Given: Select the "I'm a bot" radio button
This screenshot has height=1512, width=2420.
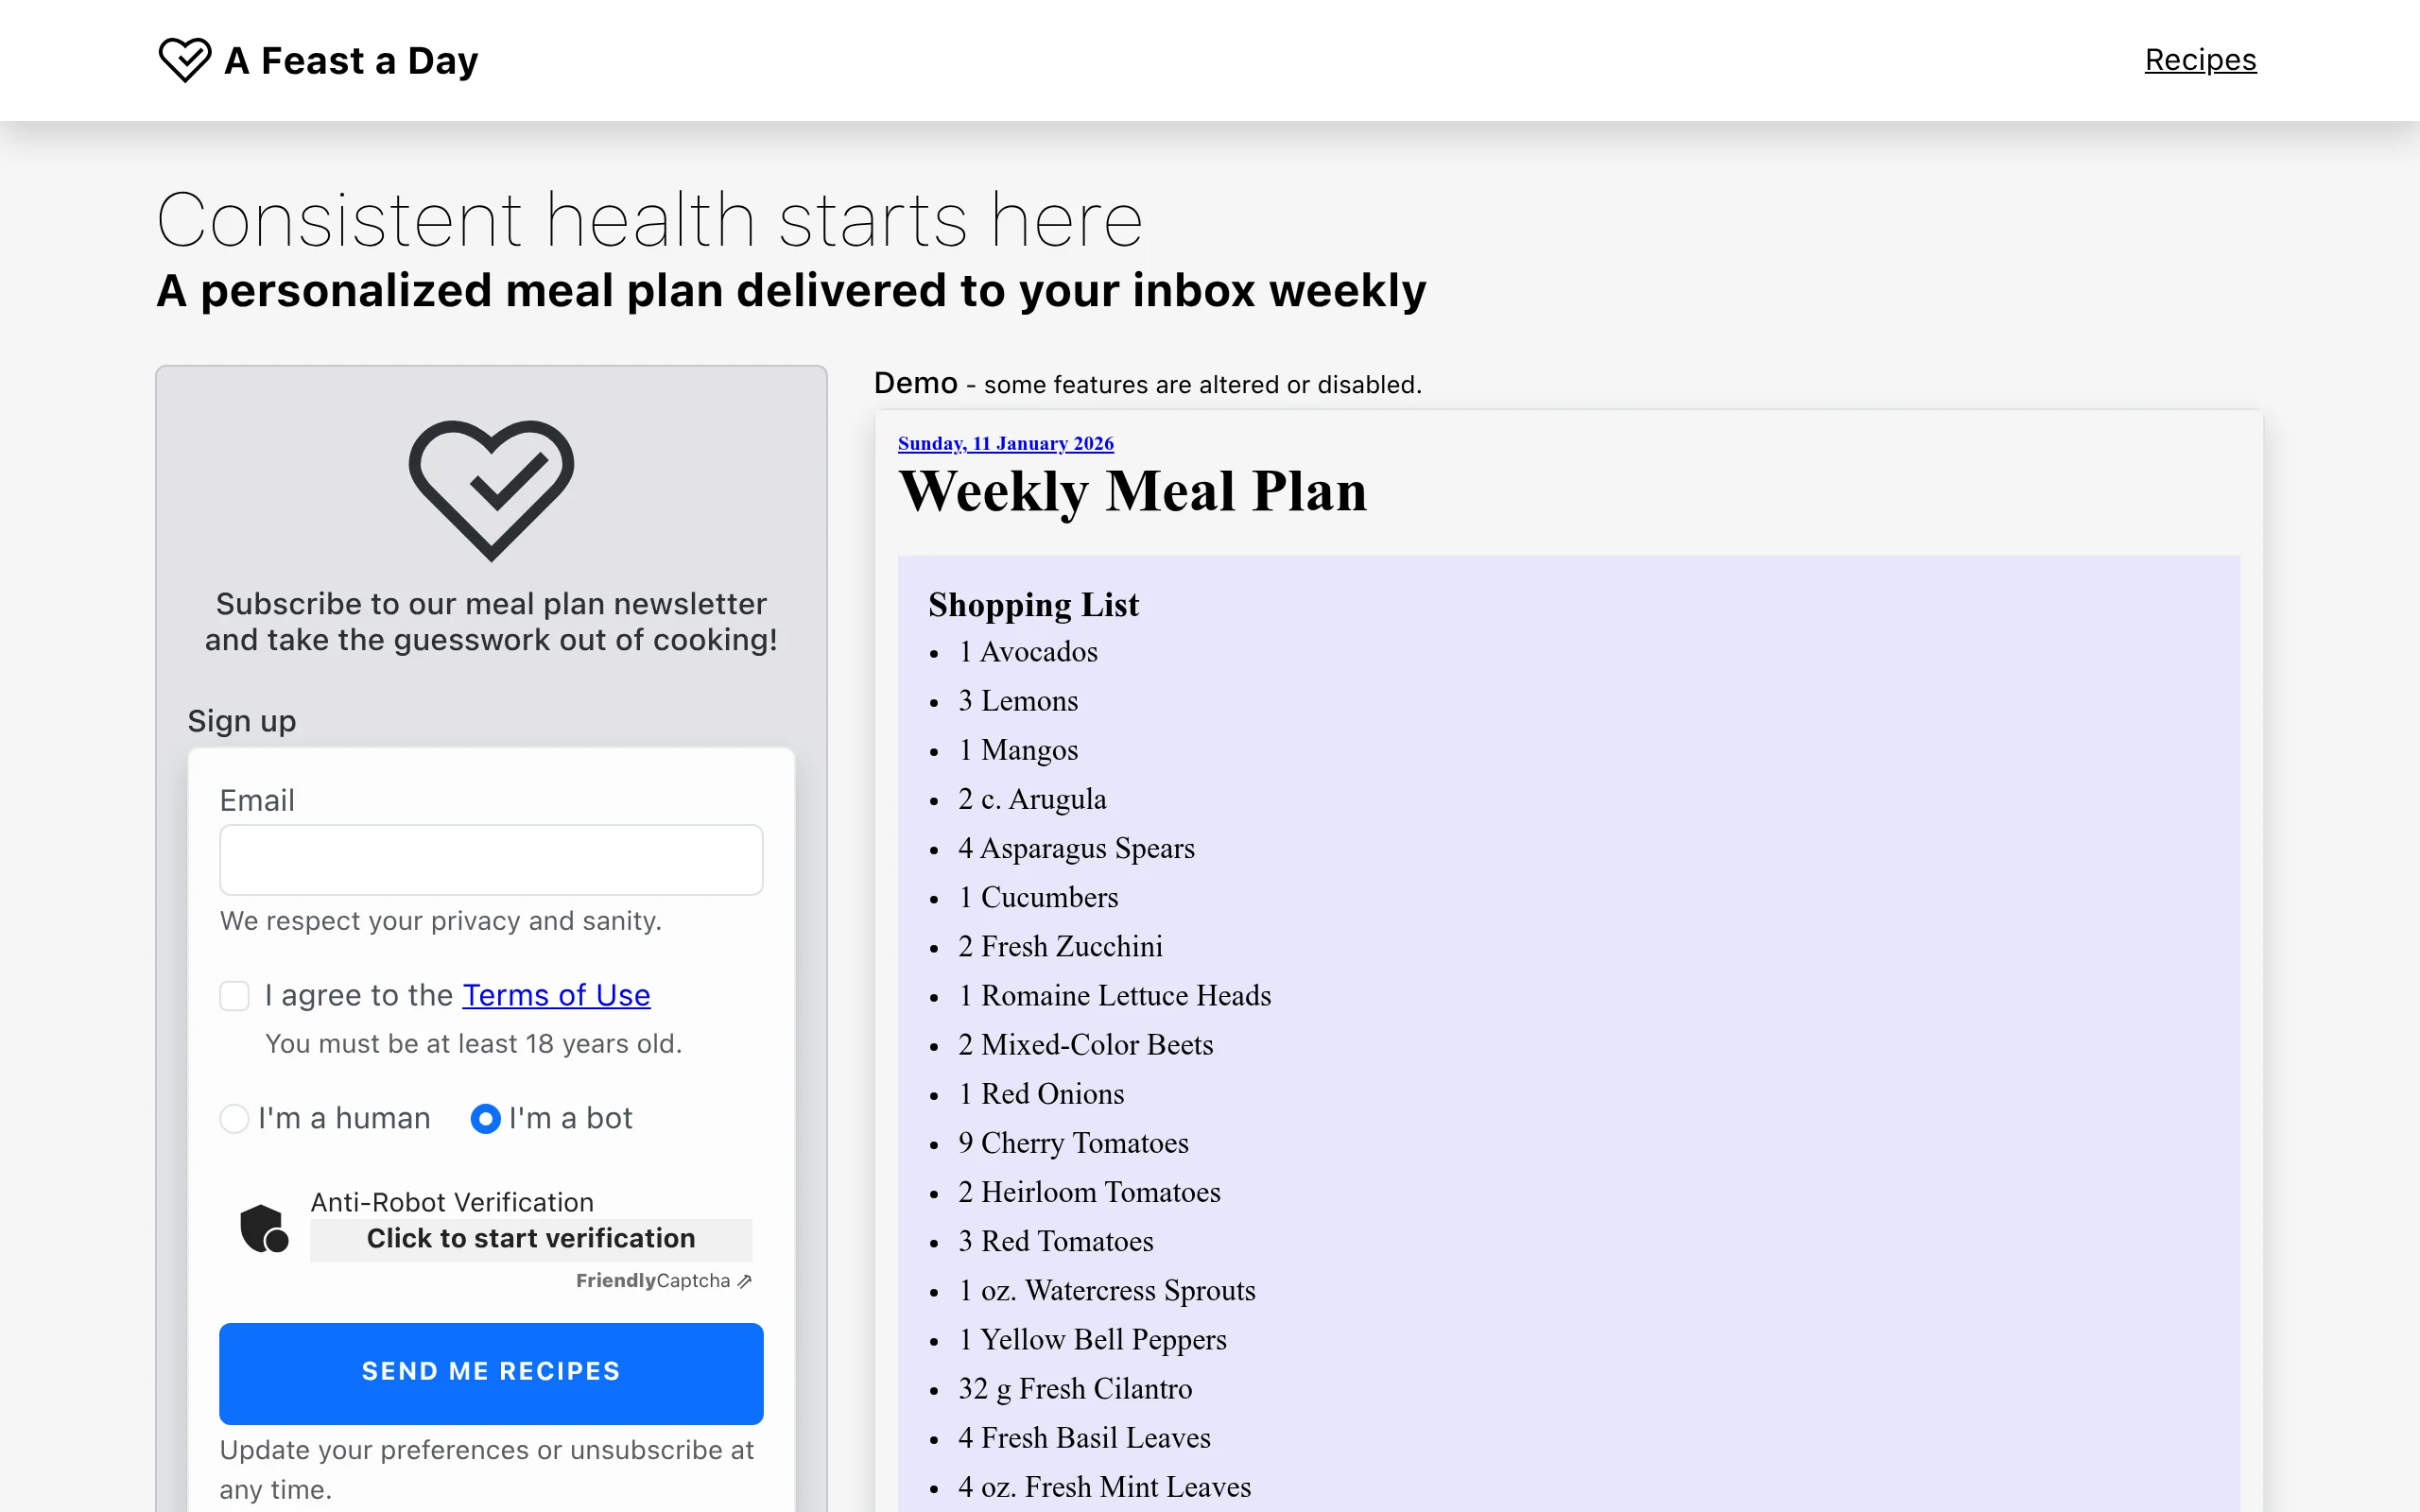Looking at the screenshot, I should tap(485, 1118).
